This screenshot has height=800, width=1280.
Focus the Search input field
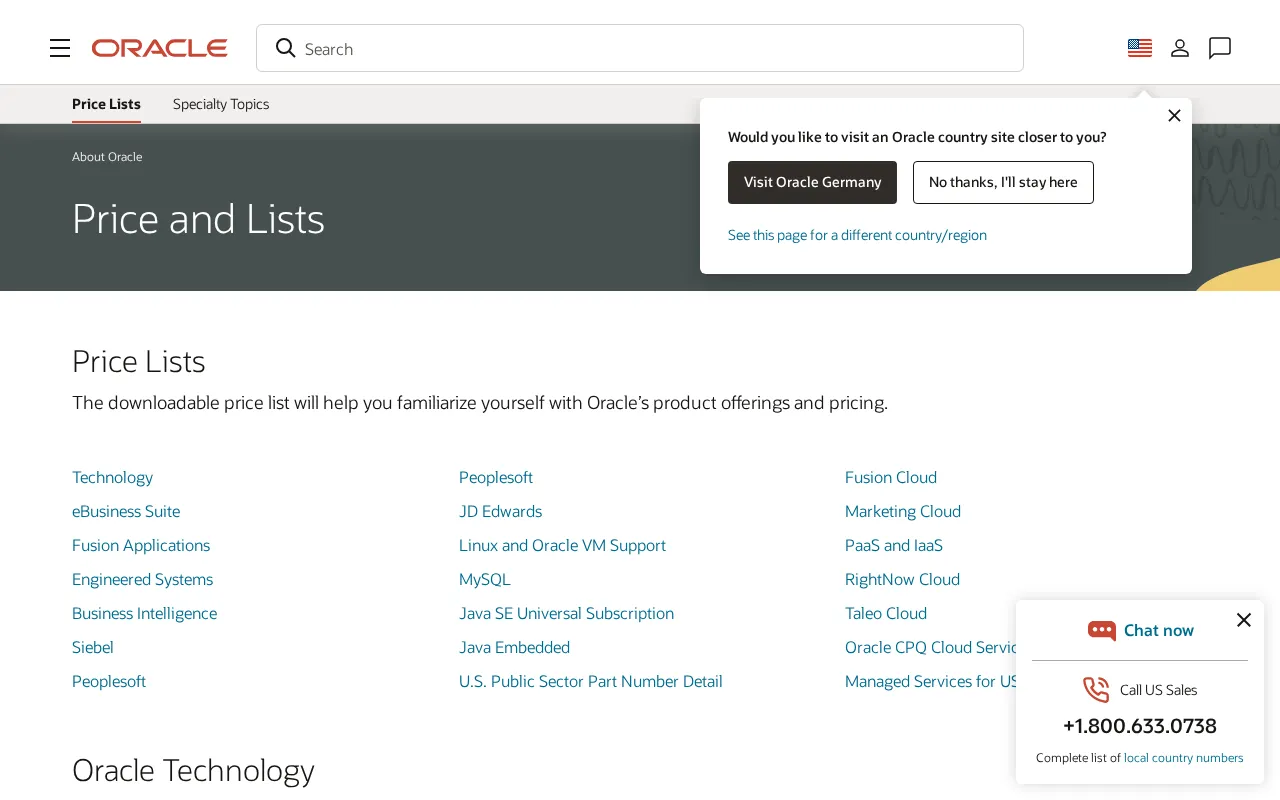(x=640, y=48)
